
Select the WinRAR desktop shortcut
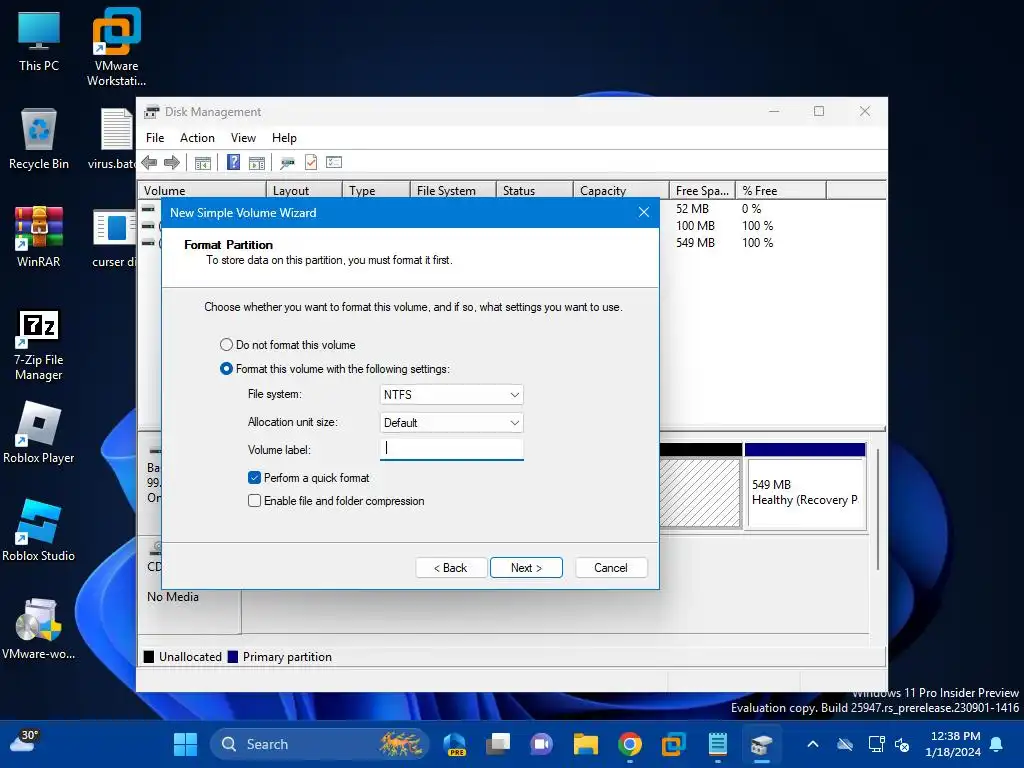pos(39,236)
